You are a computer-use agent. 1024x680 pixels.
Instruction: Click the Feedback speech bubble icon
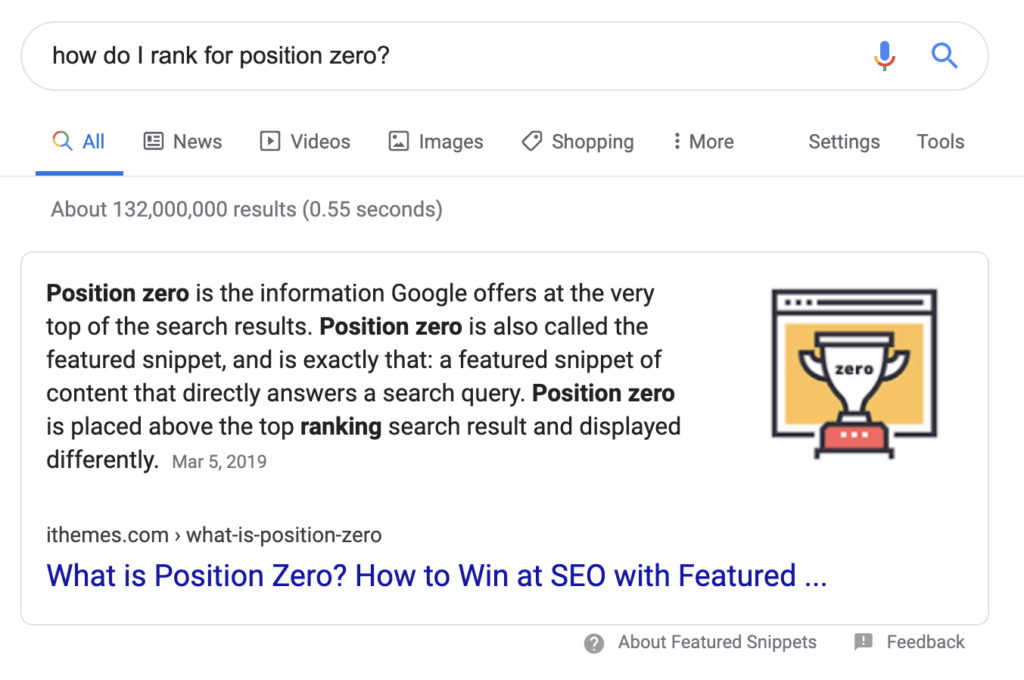[x=862, y=642]
